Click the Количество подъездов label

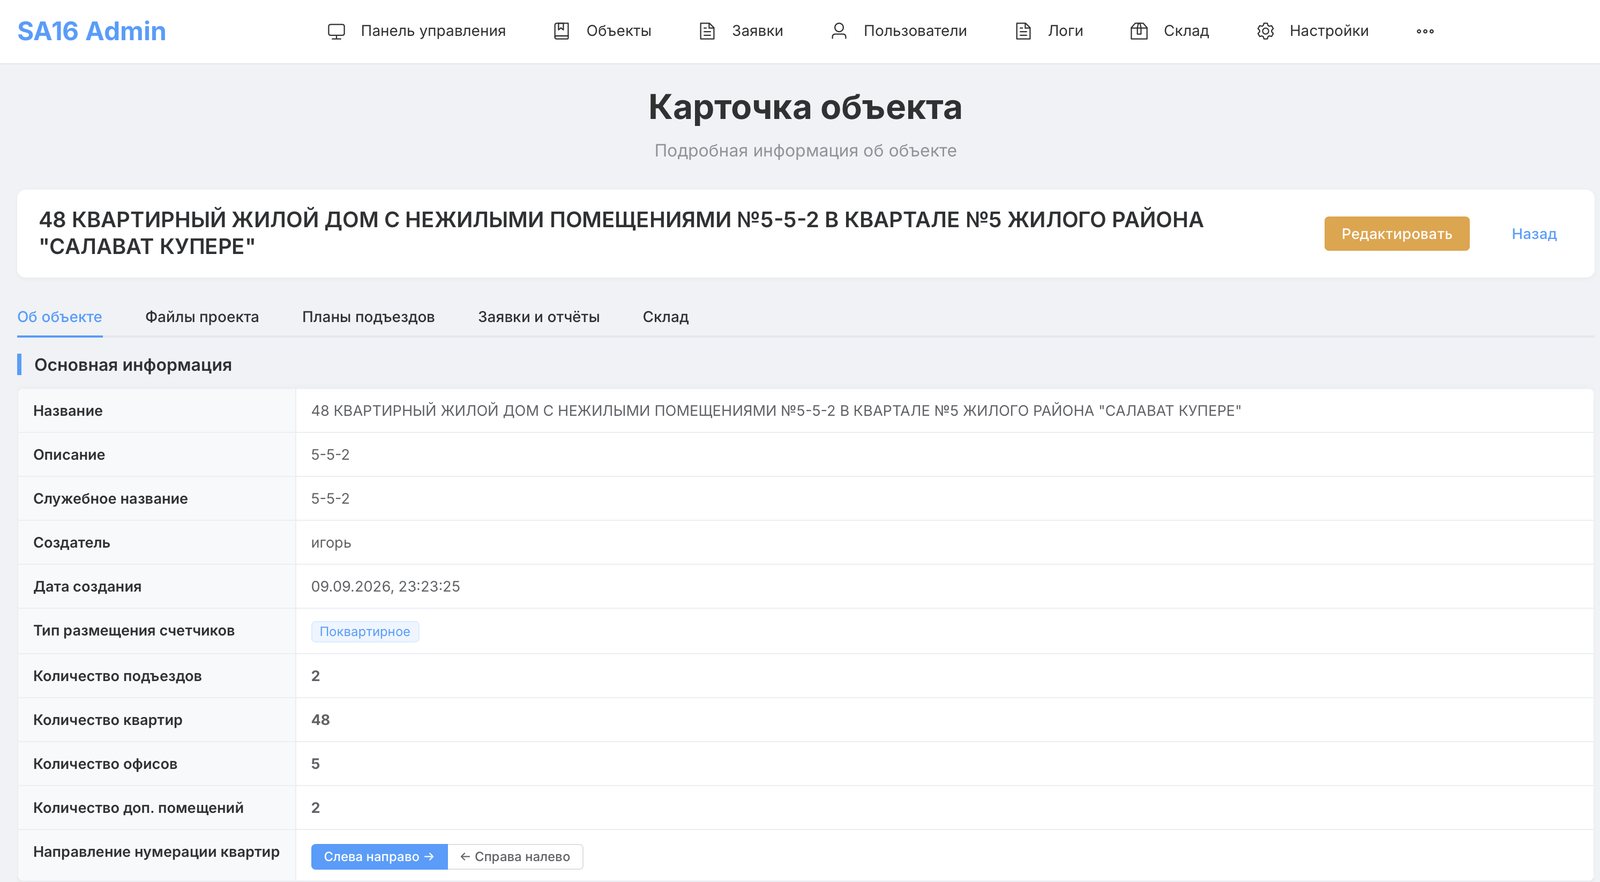pos(117,676)
